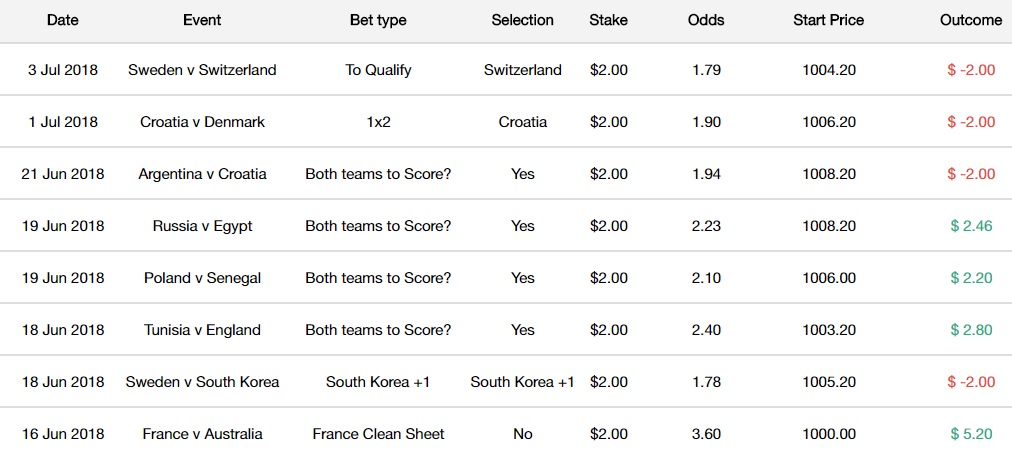Open the Russia v Egypt event

click(x=202, y=226)
